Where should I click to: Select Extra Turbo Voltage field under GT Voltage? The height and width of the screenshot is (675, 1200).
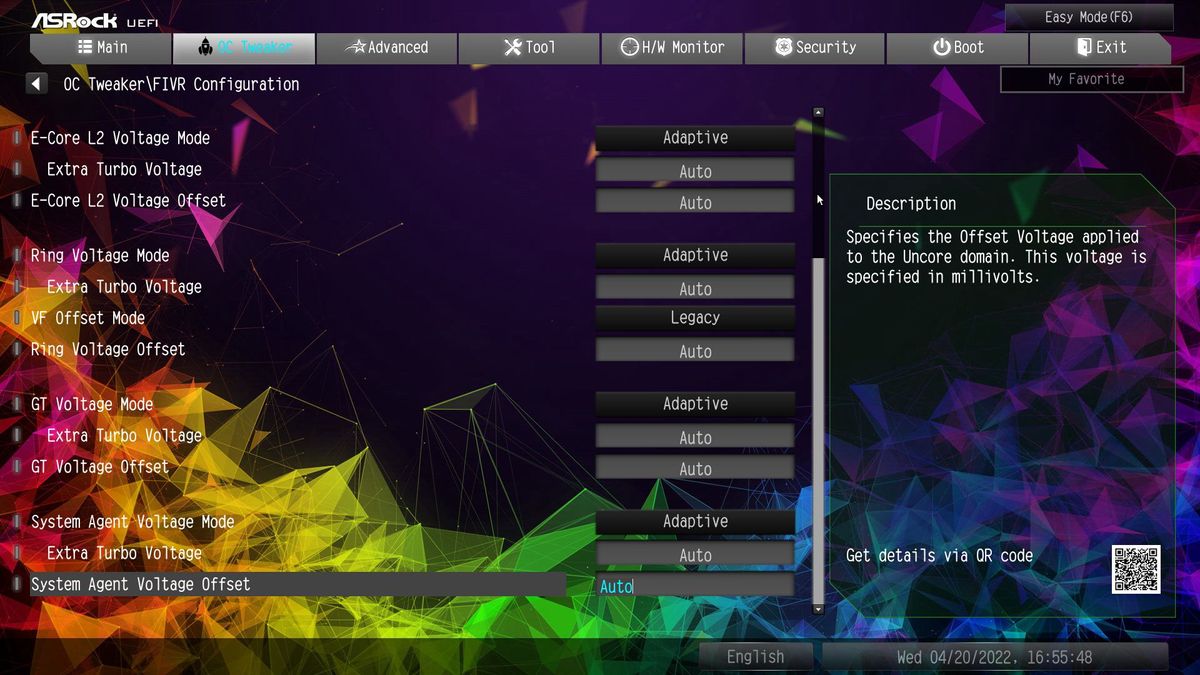[x=695, y=437]
